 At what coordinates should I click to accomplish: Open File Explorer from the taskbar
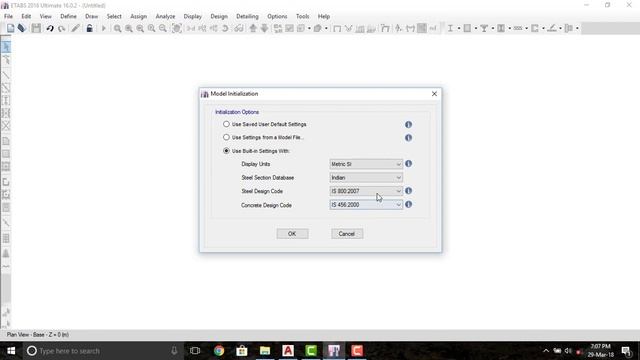(265, 351)
